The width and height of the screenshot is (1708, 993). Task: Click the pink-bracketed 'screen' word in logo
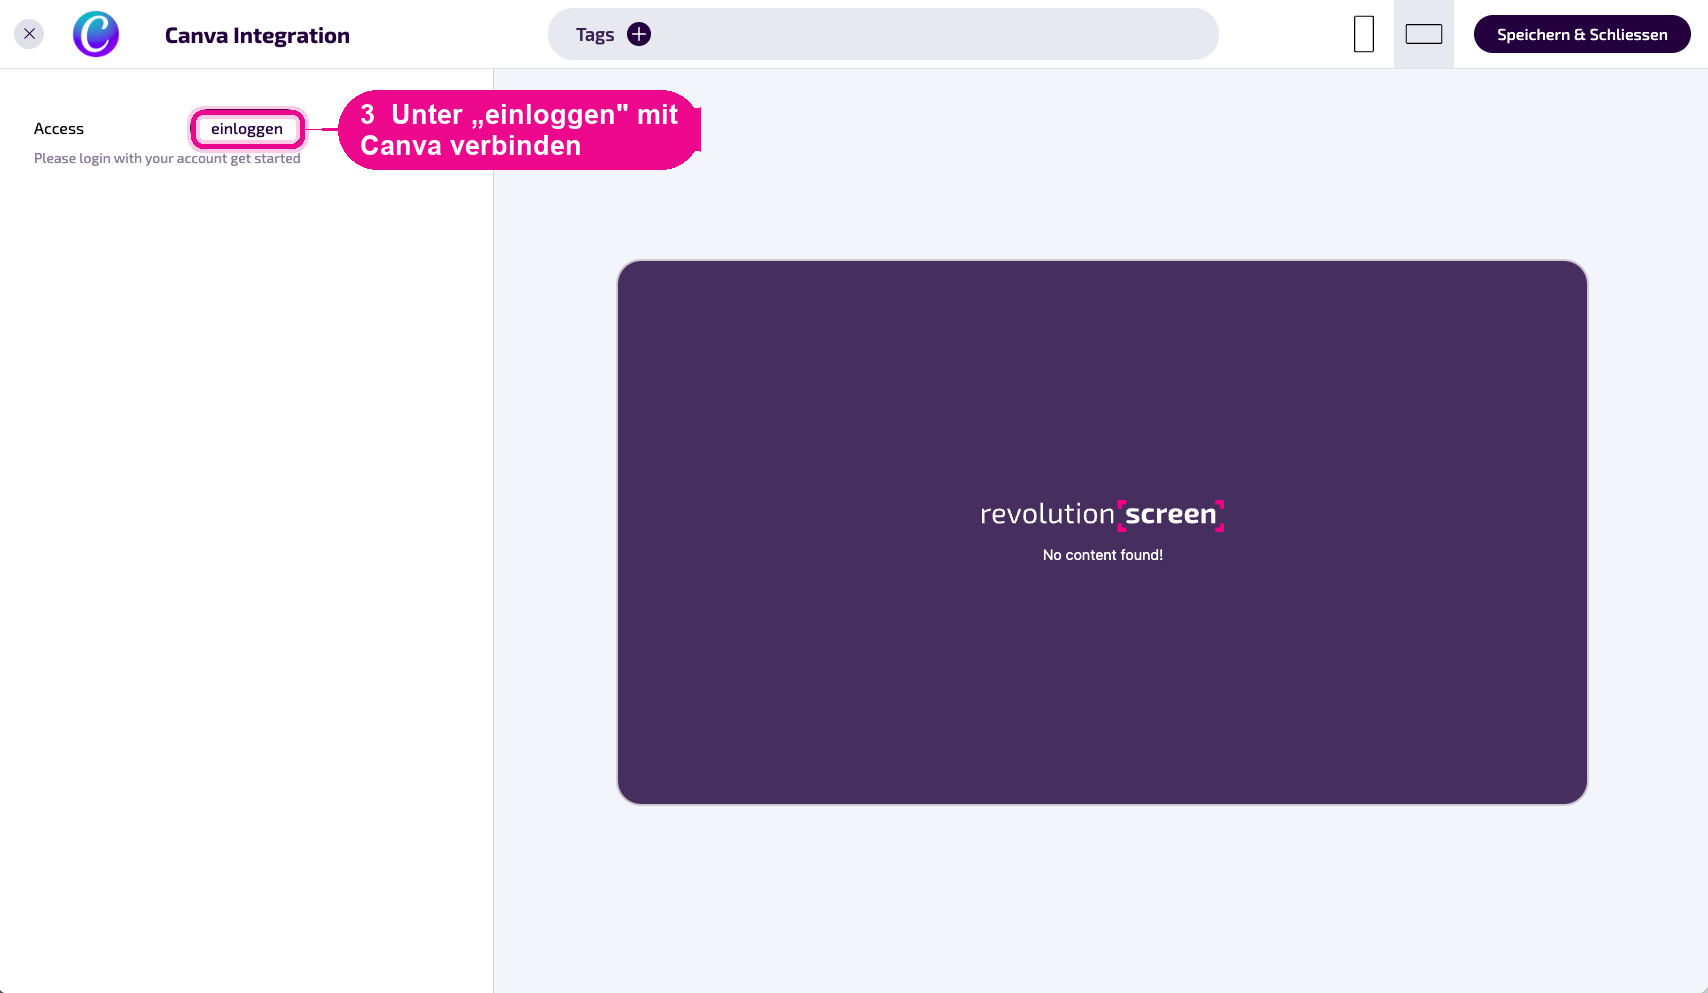[1171, 514]
